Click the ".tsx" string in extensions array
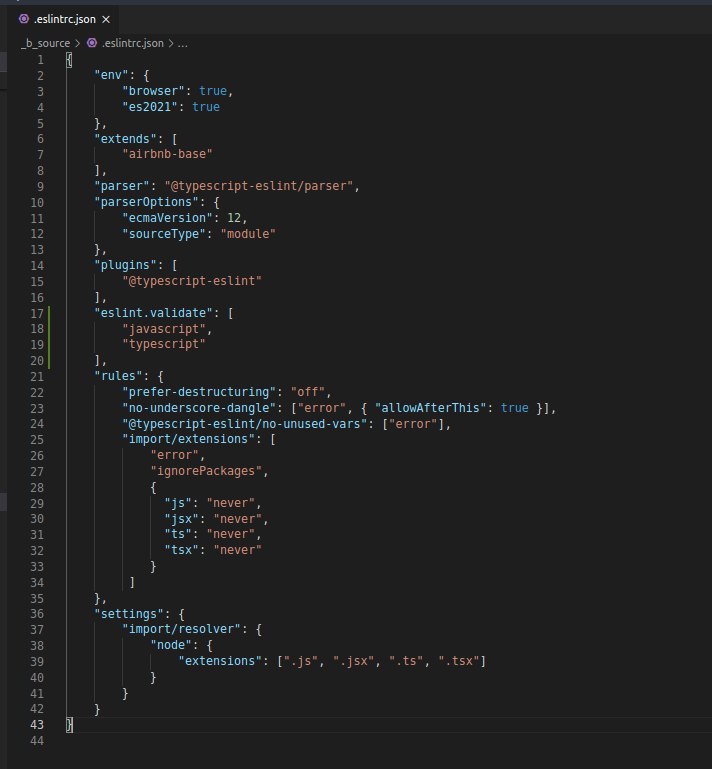 tap(459, 661)
